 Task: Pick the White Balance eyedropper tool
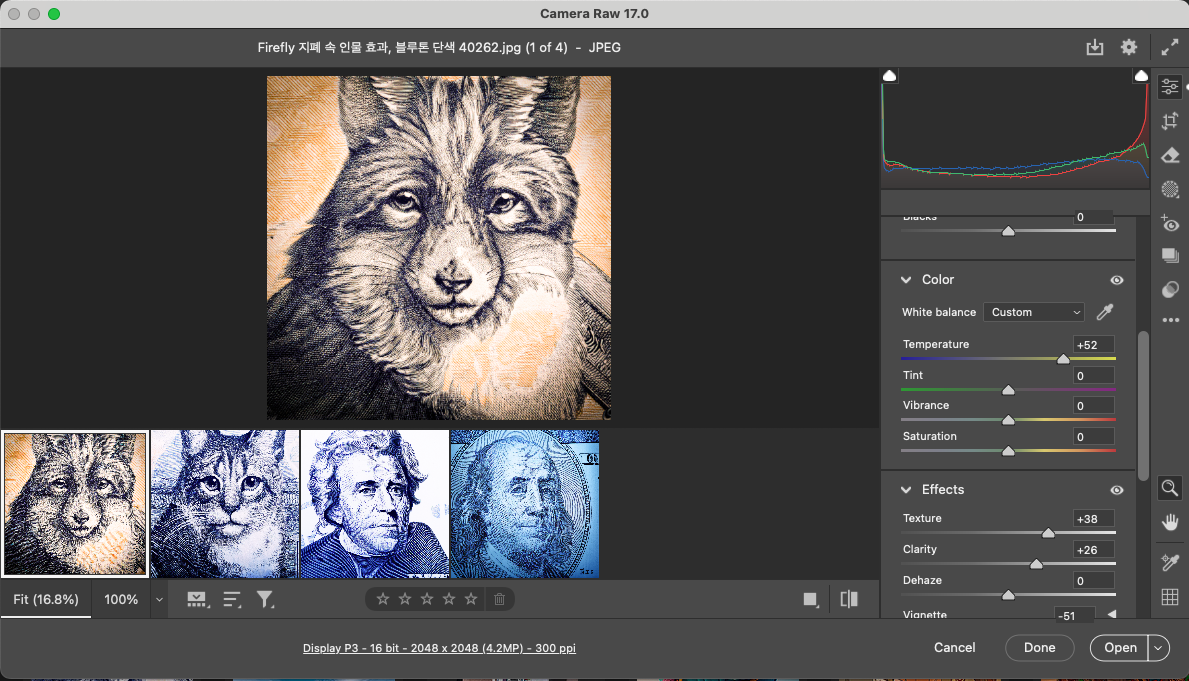(1105, 312)
